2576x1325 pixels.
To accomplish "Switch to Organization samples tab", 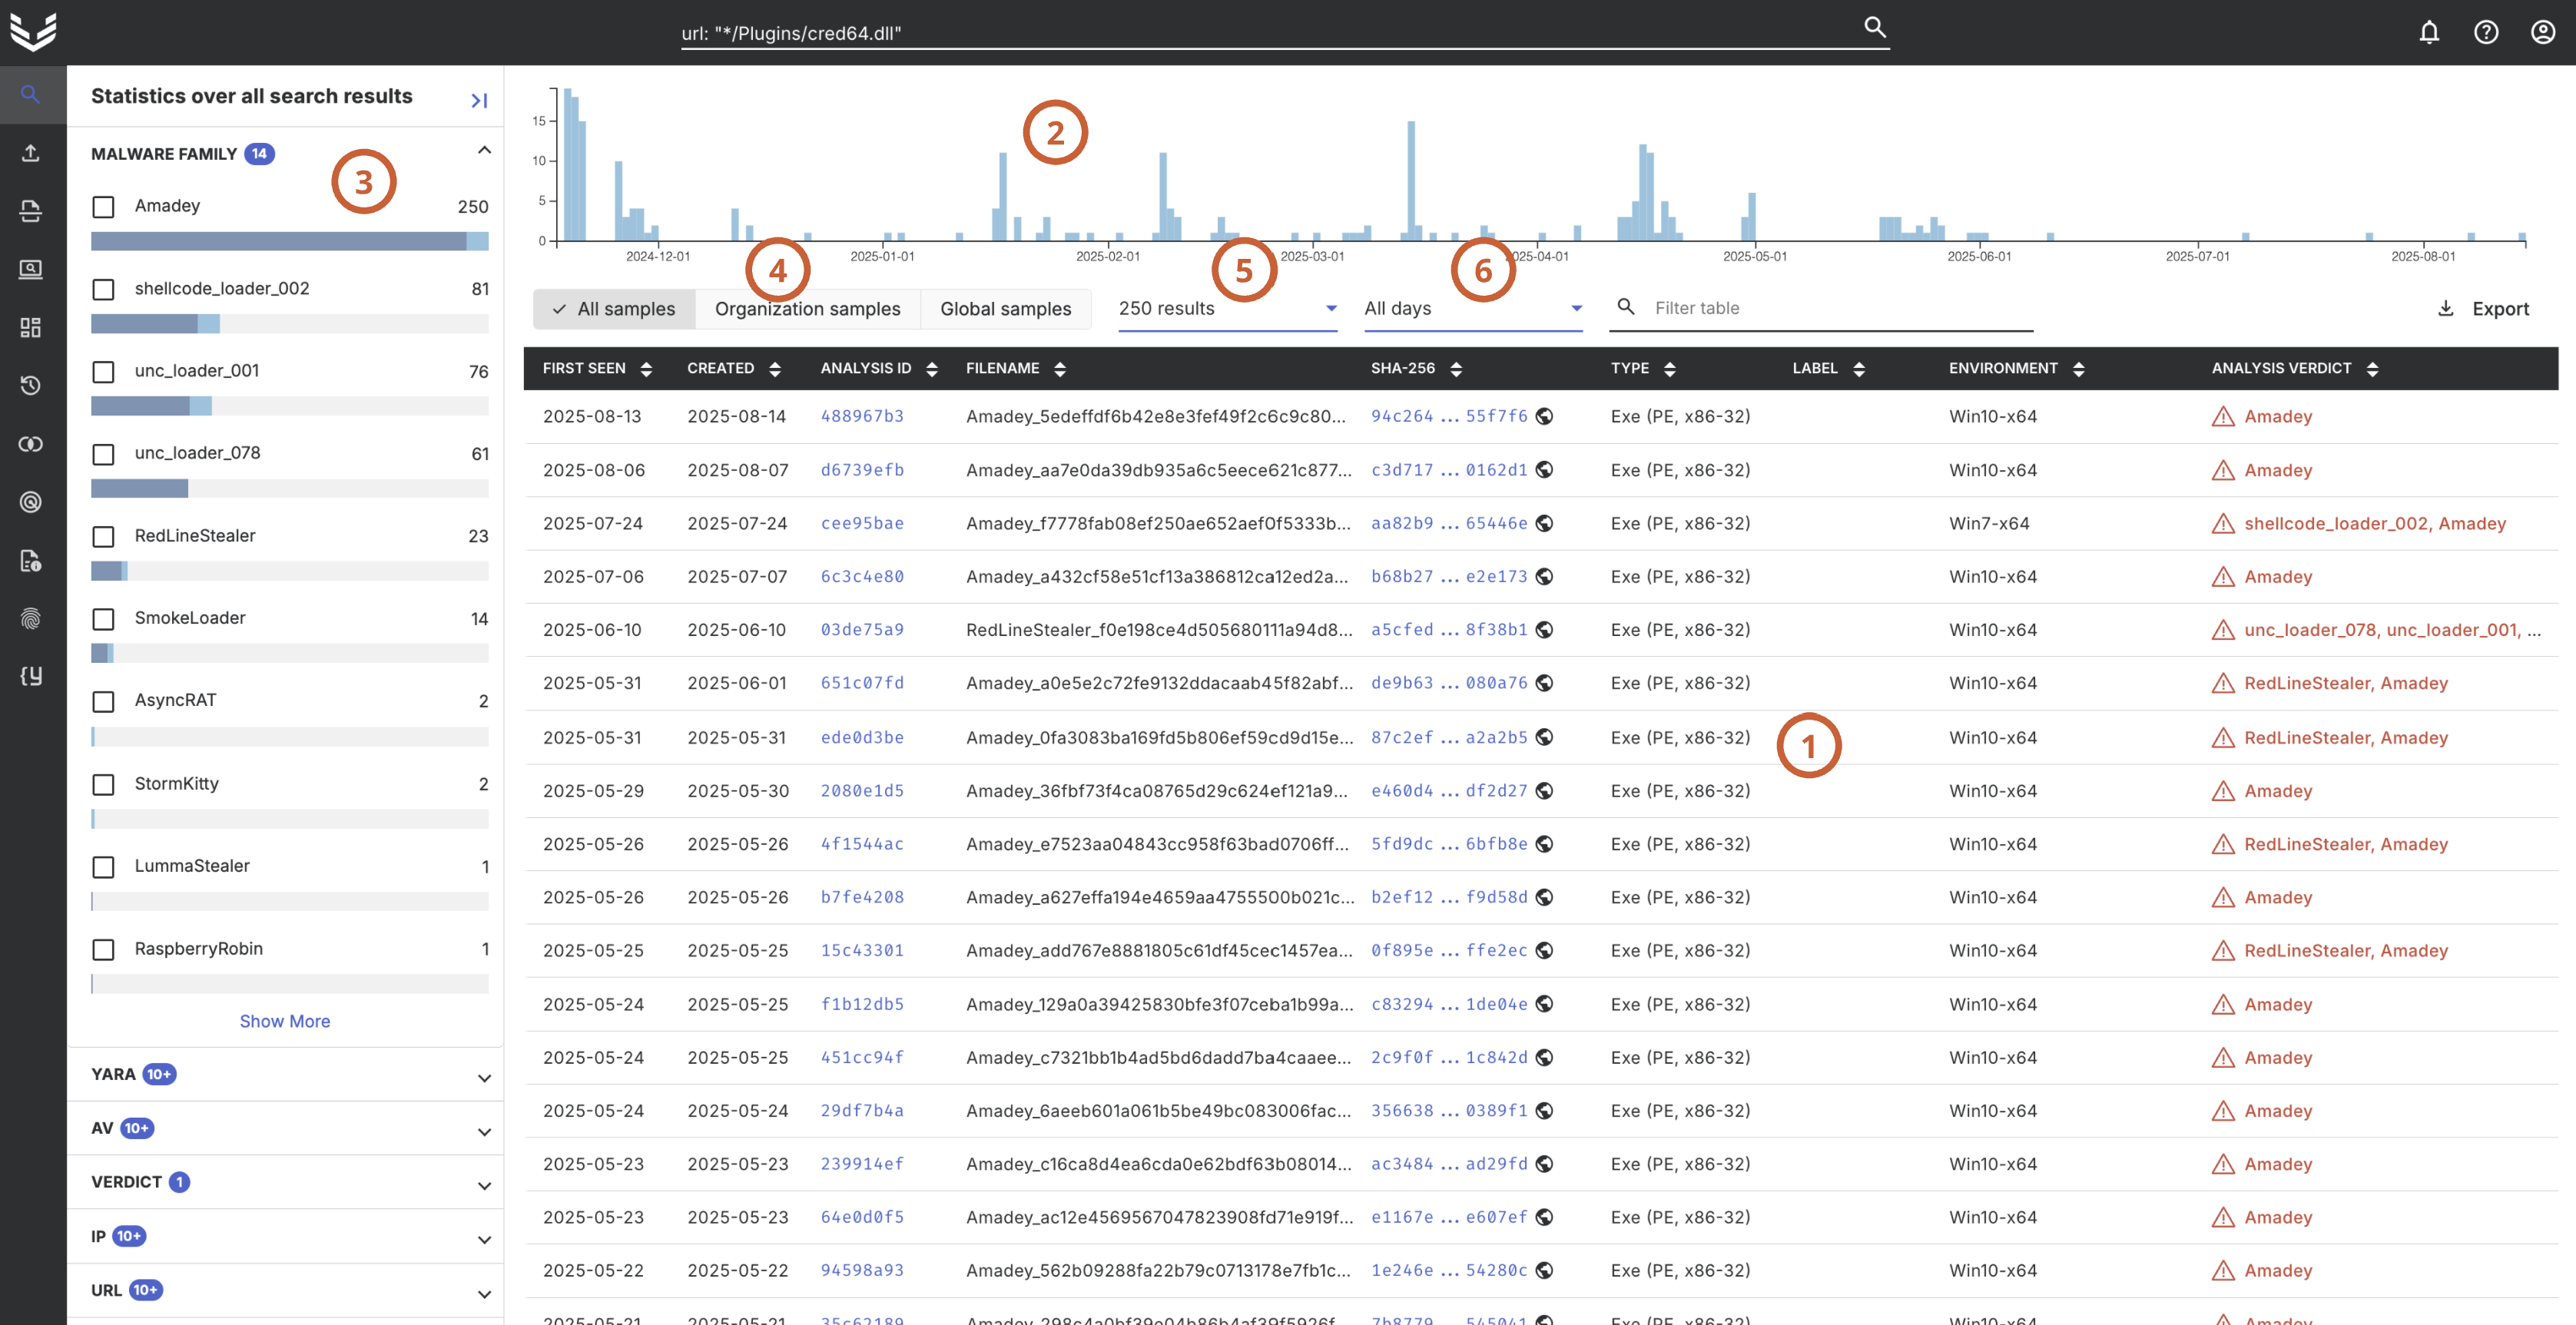I will point(807,309).
